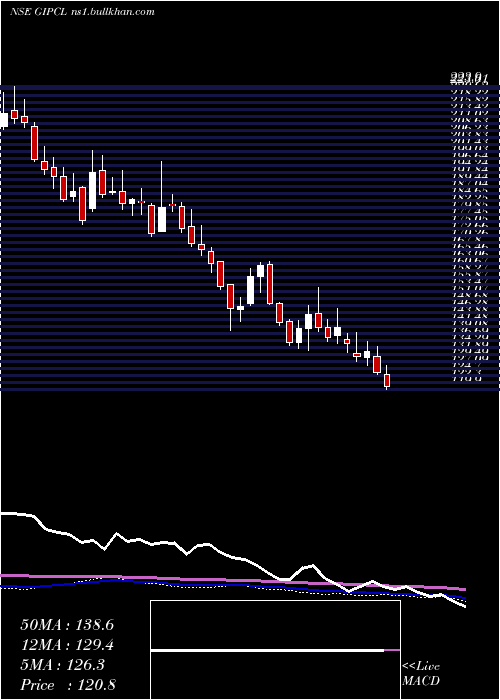500x700 pixels.
Task: Click the "Price : 120.8" value
Action: pyautogui.click(x=70, y=685)
